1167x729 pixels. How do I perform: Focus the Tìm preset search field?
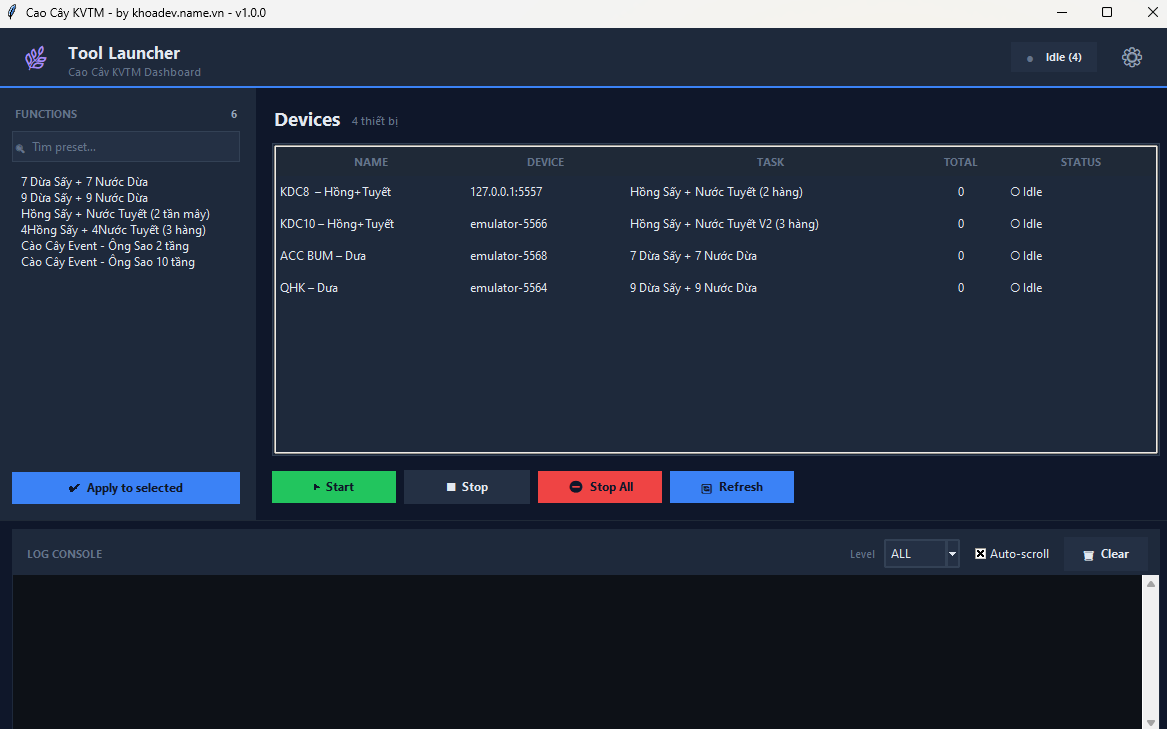(126, 147)
